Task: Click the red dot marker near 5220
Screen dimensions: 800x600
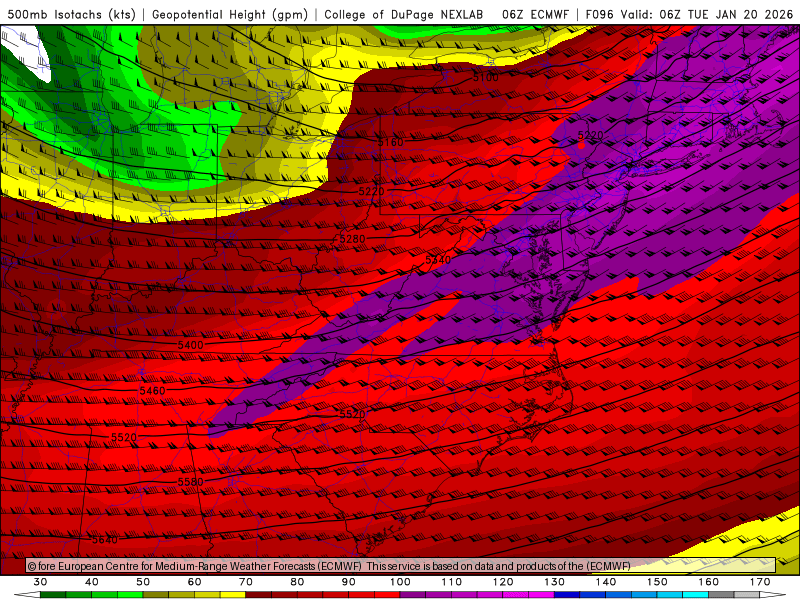Action: click(581, 145)
